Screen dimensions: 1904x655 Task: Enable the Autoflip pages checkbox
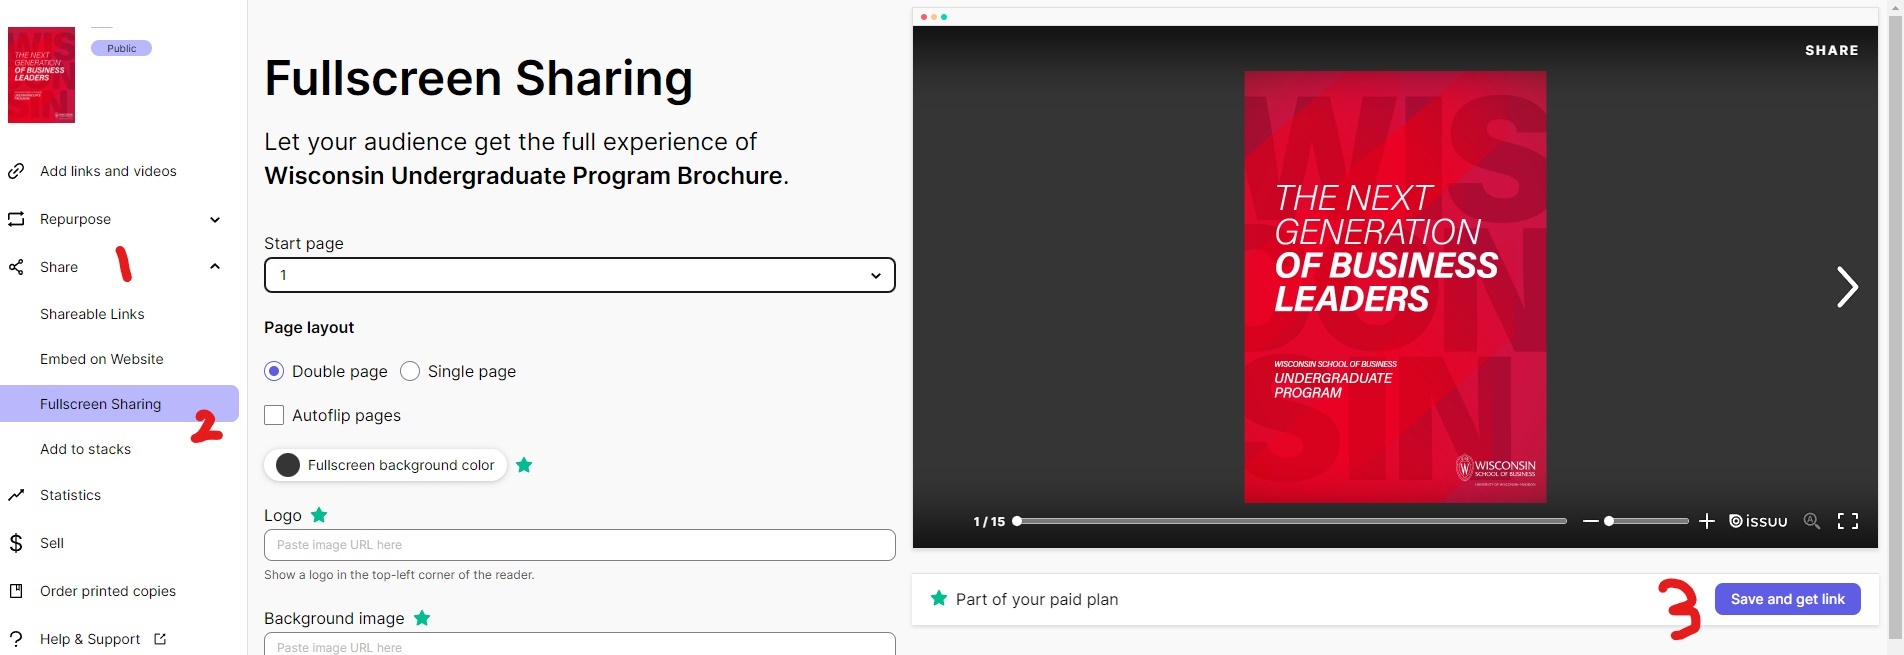274,415
